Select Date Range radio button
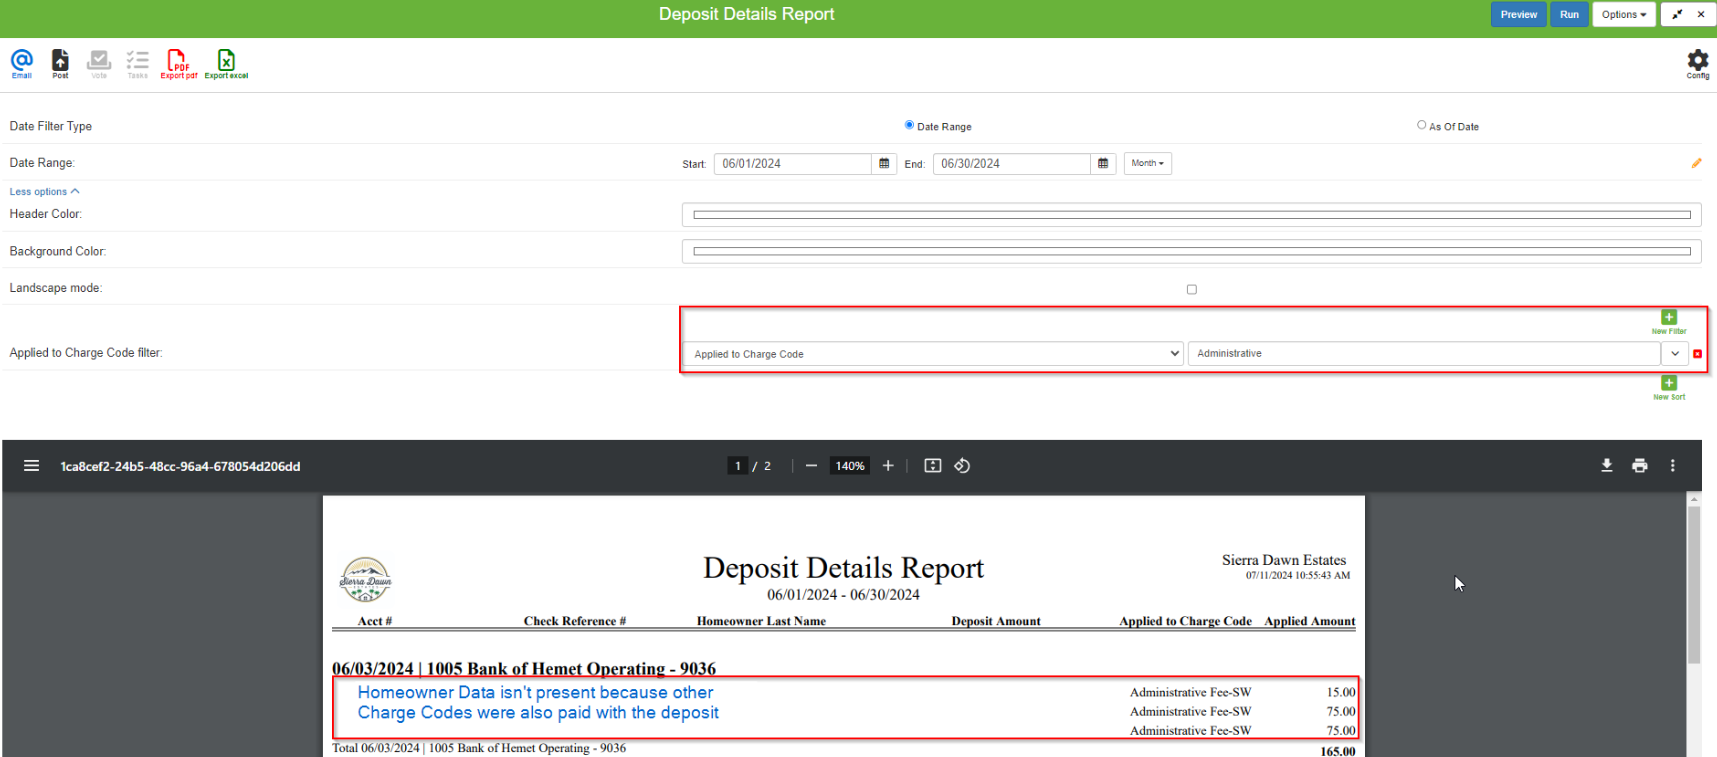Viewport: 1717px width, 757px height. pyautogui.click(x=909, y=125)
